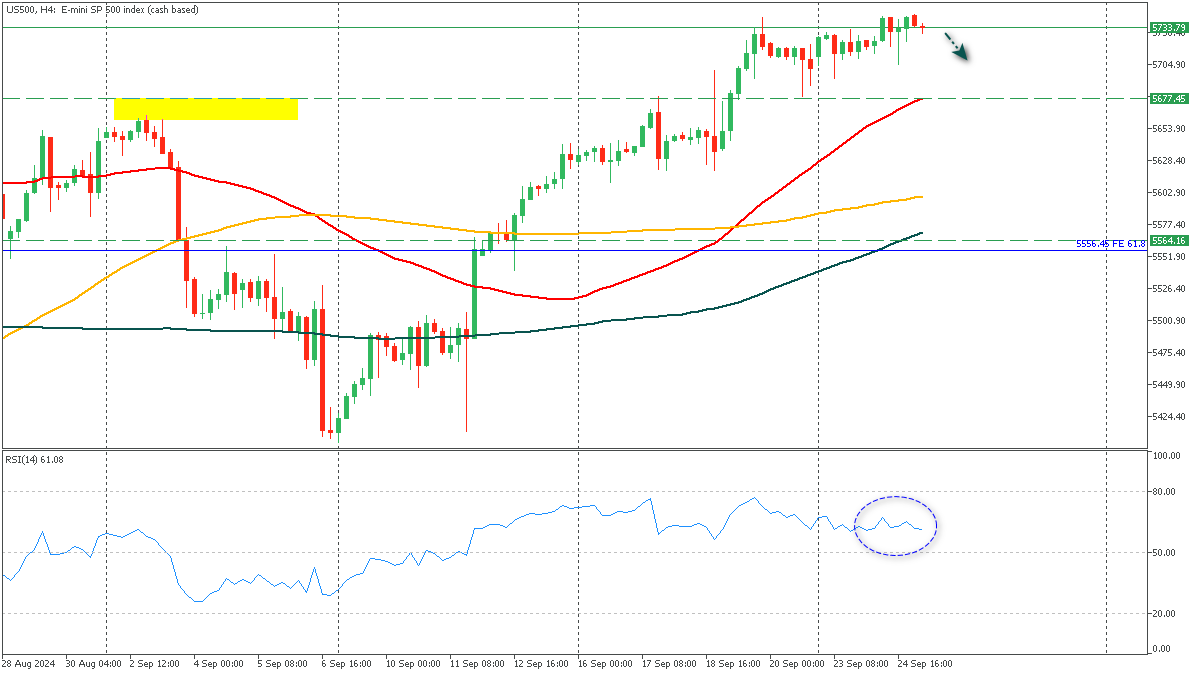Click the RSI(14) 61.08 indicator label
This screenshot has height=675, width=1200.
tap(35, 459)
